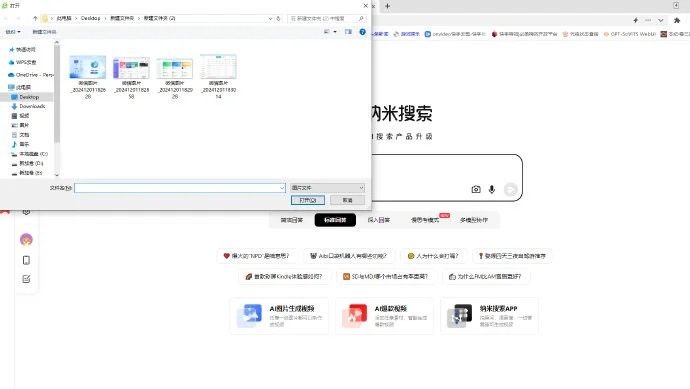Click the Open button in the dialog
This screenshot has width=690, height=389.
[x=308, y=200]
